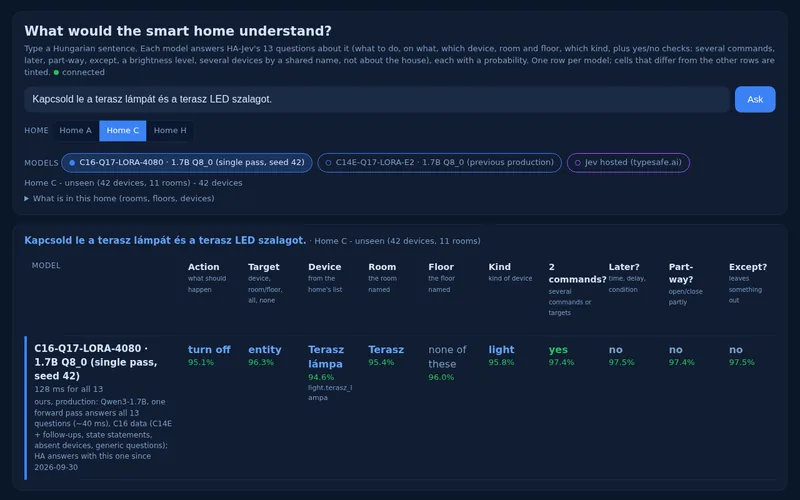The width and height of the screenshot is (800, 500).
Task: Switch to the Home A tab
Action: tap(76, 131)
